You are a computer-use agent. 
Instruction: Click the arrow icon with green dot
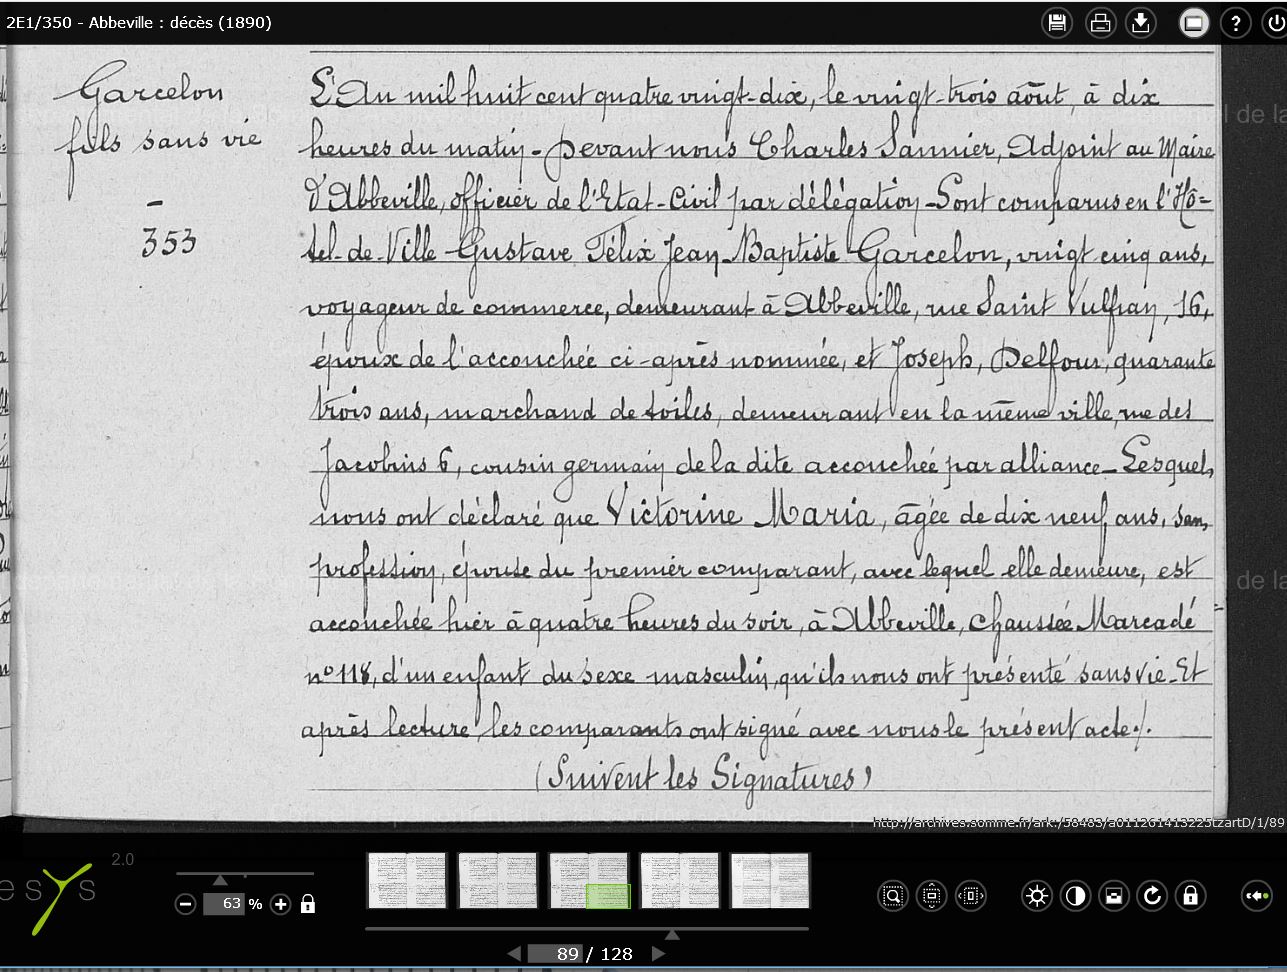pos(1256,896)
